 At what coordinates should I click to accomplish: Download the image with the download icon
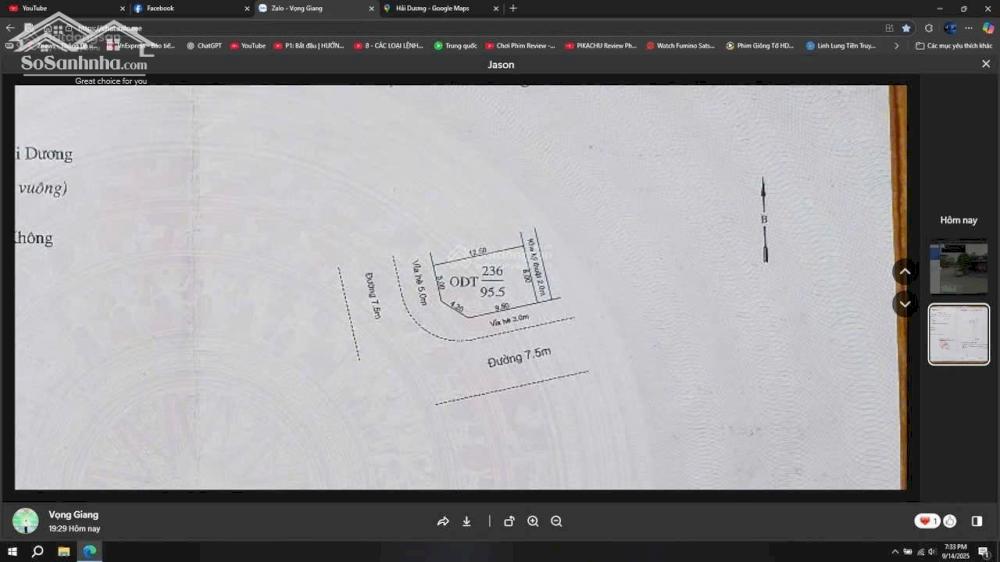point(466,521)
